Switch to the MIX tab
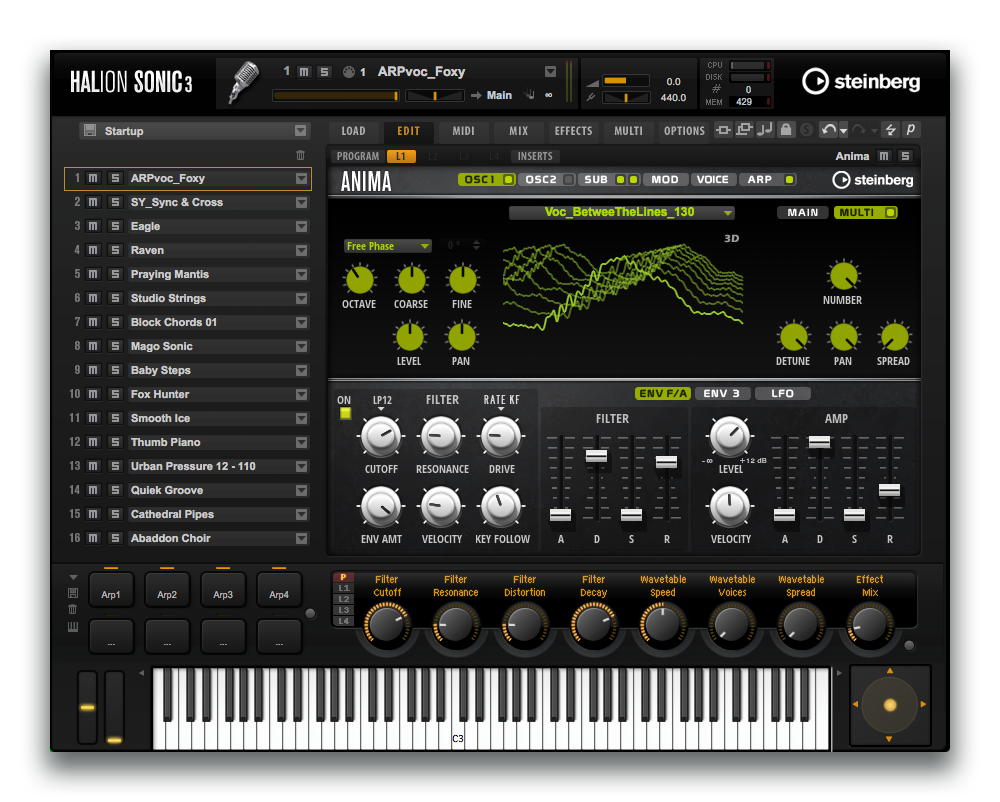This screenshot has width=1000, height=802. click(518, 131)
